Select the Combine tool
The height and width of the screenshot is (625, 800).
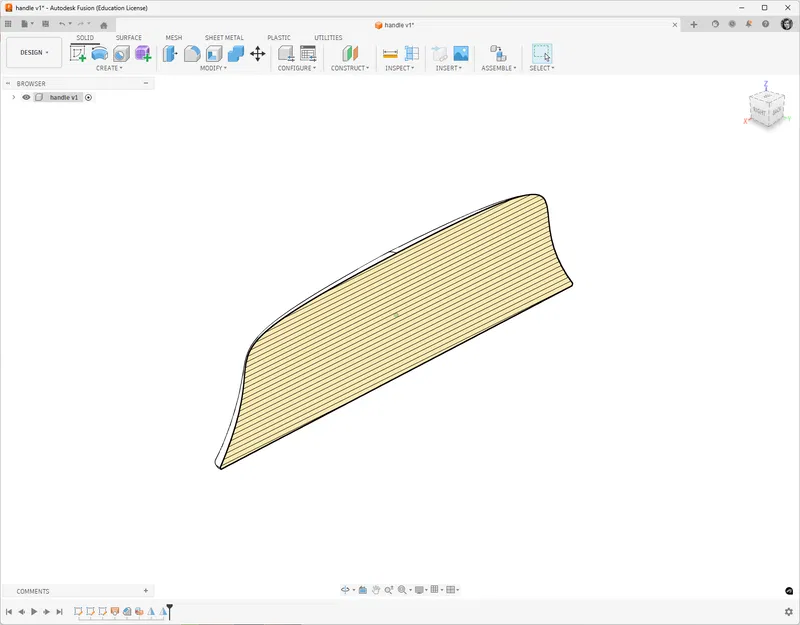click(236, 54)
